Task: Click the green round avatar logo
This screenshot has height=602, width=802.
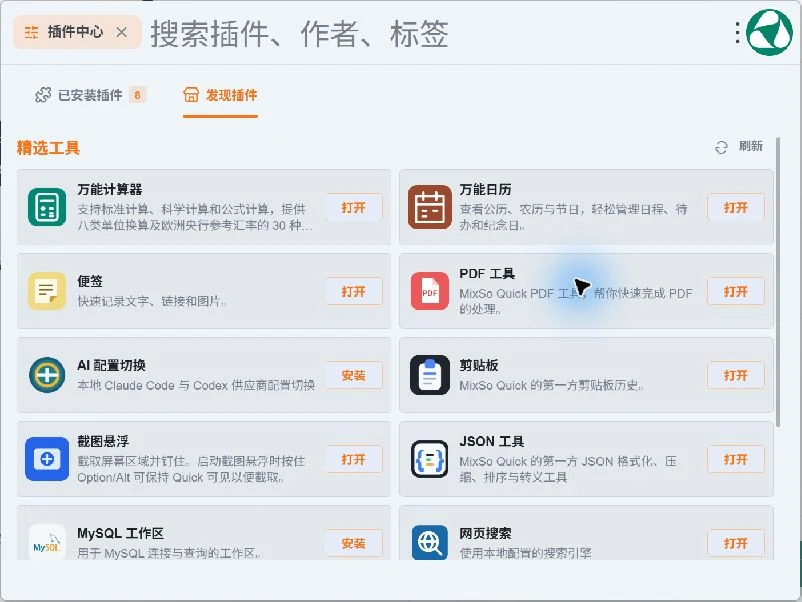Action: [x=769, y=32]
